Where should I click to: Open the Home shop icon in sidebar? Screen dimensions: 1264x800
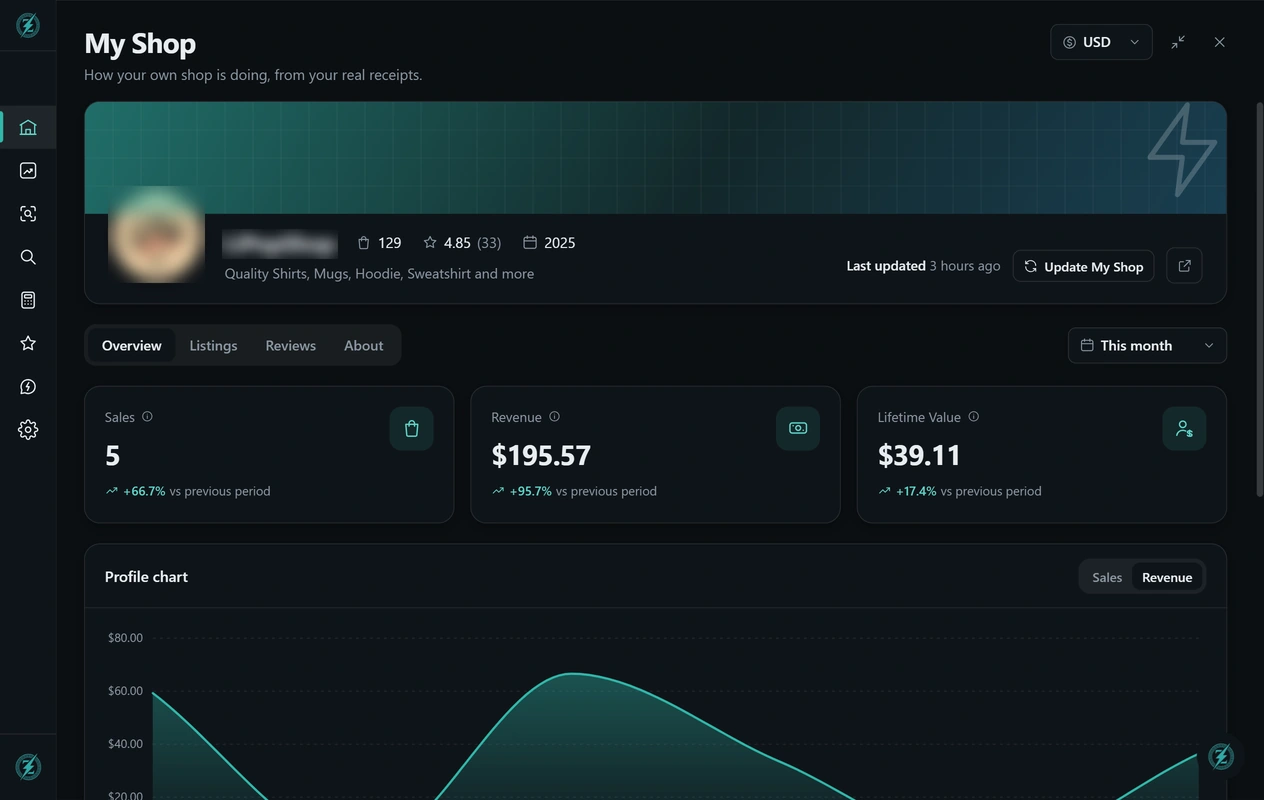tap(28, 127)
